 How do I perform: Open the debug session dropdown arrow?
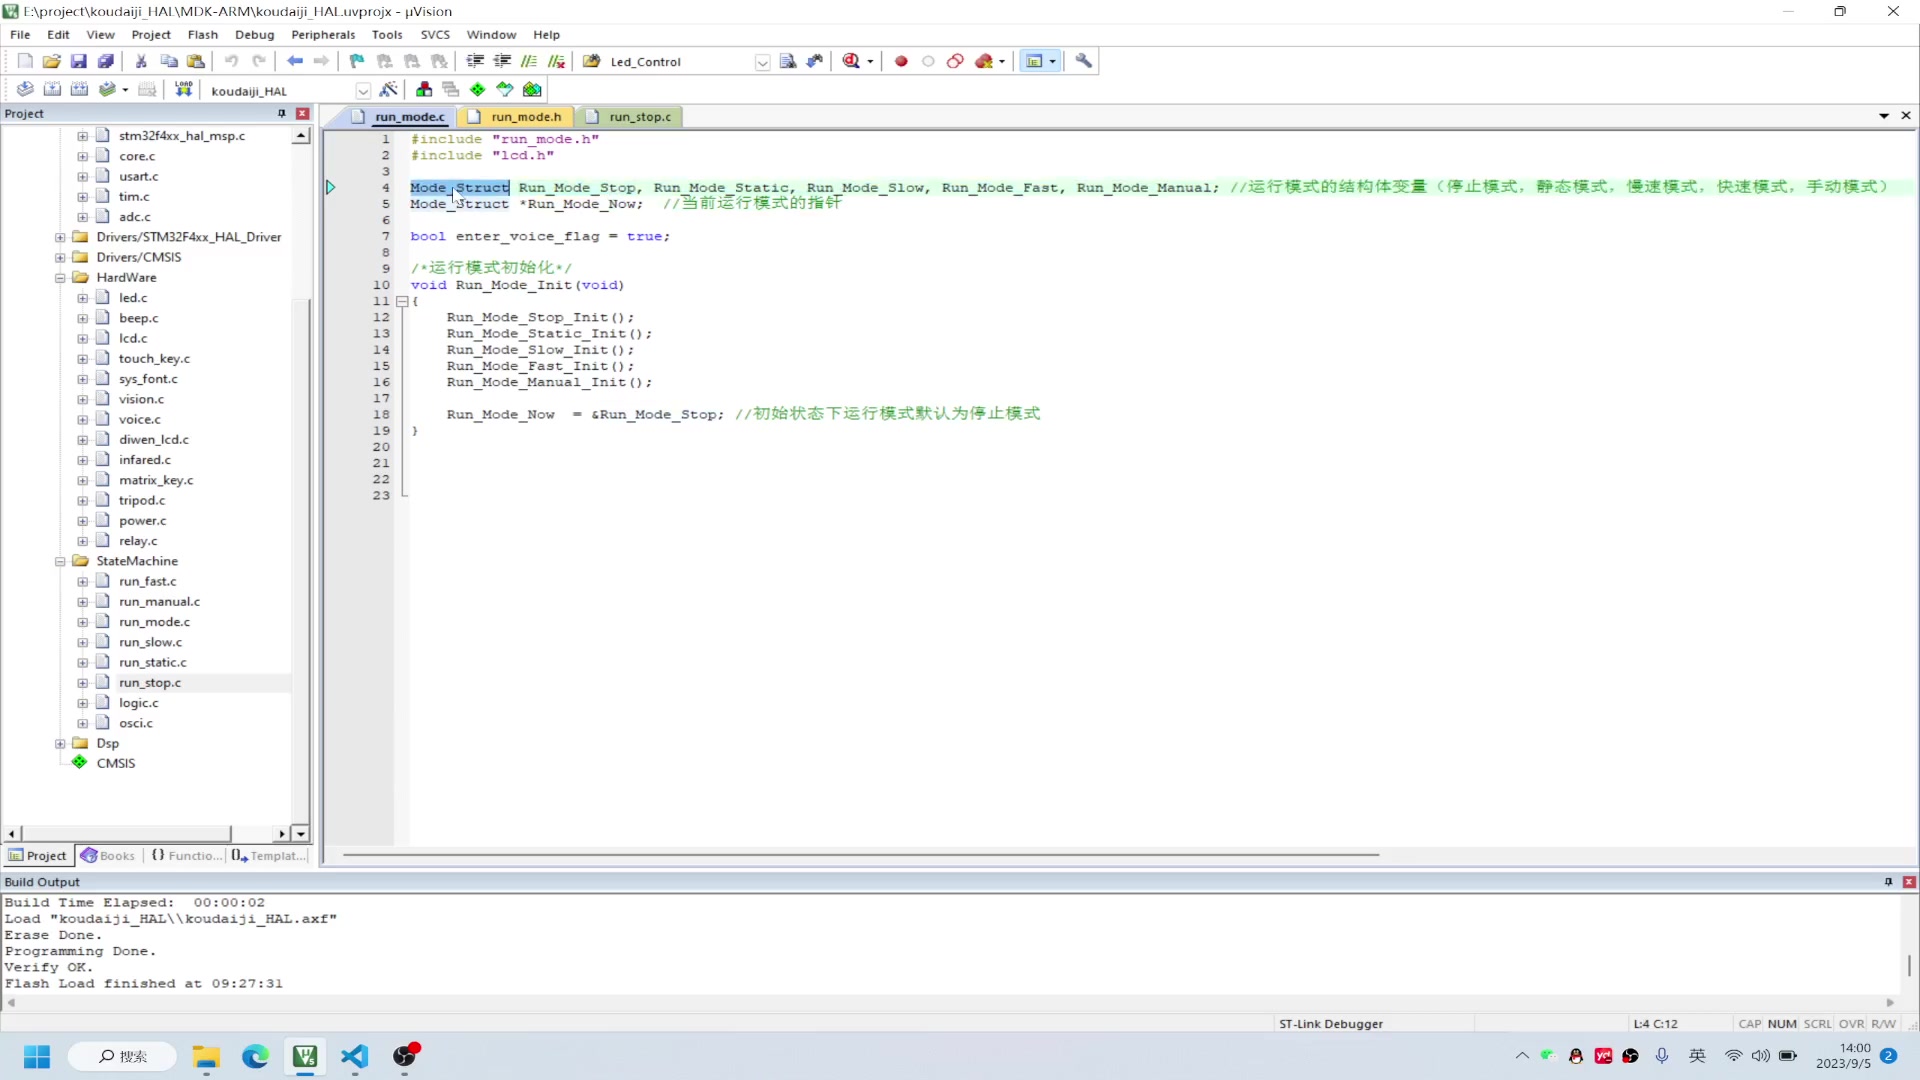coord(870,62)
